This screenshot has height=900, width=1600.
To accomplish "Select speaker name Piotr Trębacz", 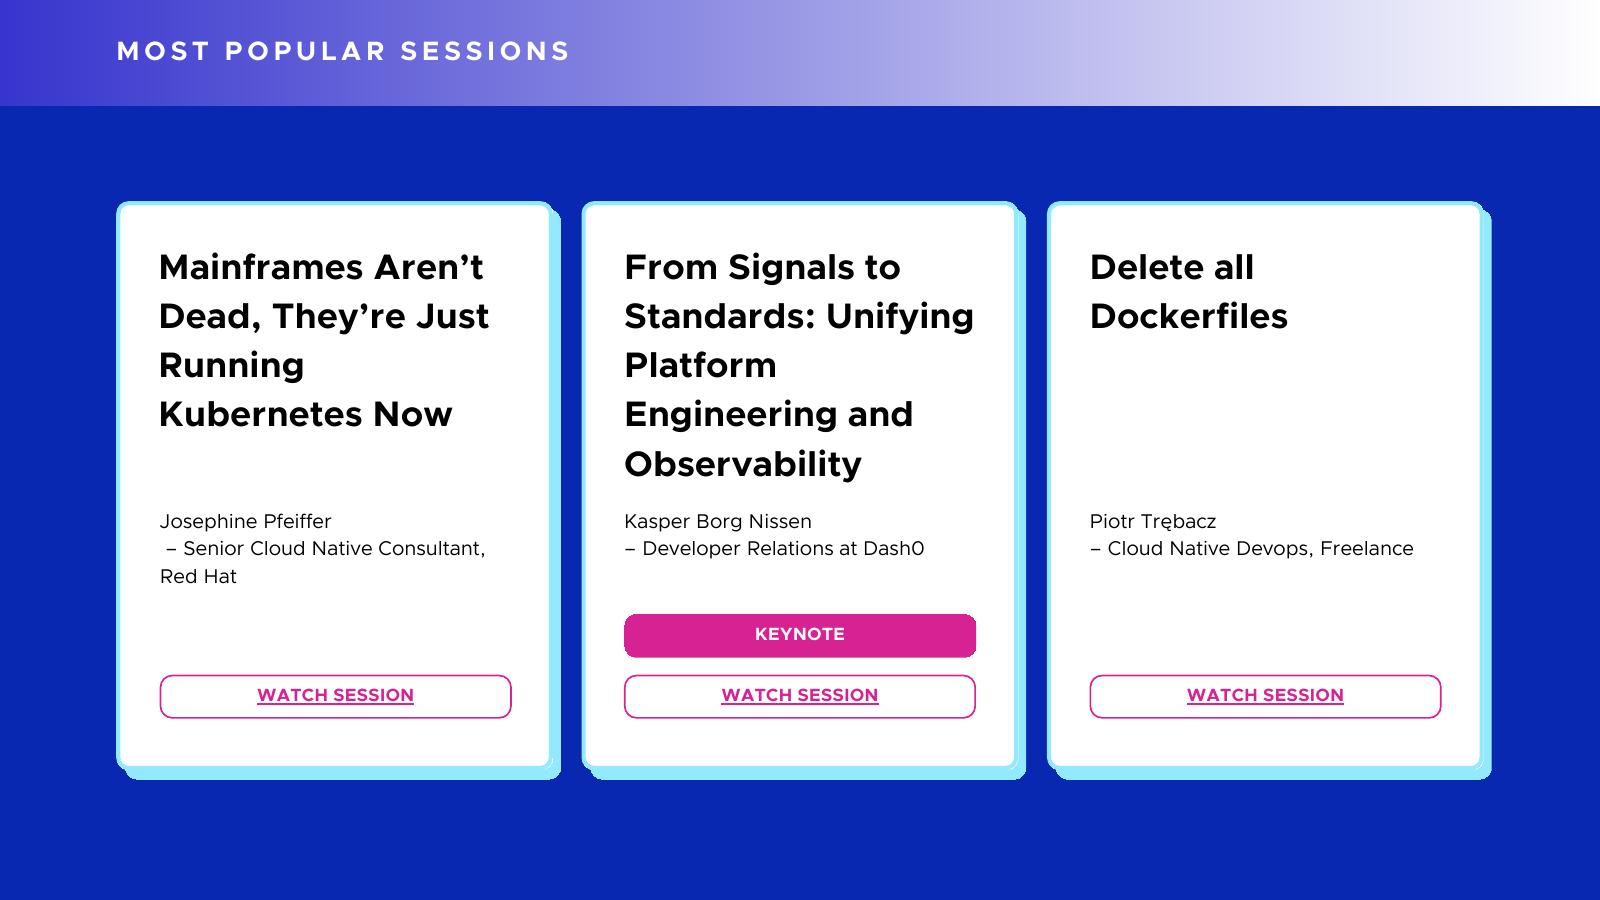I will [1152, 521].
